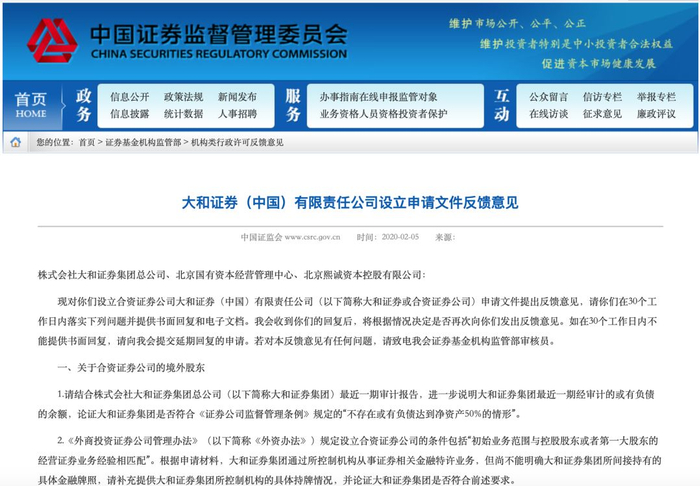Click the slogan 维护投资者特别是中小投资者合法权益

coord(576,44)
